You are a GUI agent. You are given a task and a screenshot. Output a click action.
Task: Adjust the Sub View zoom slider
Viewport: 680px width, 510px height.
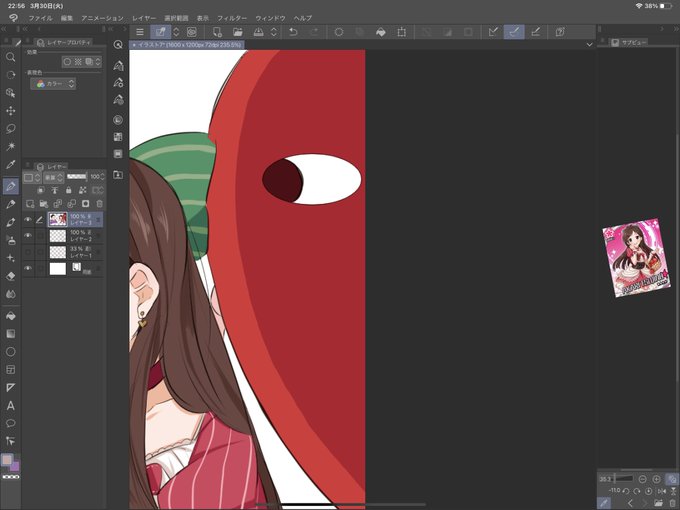point(624,479)
